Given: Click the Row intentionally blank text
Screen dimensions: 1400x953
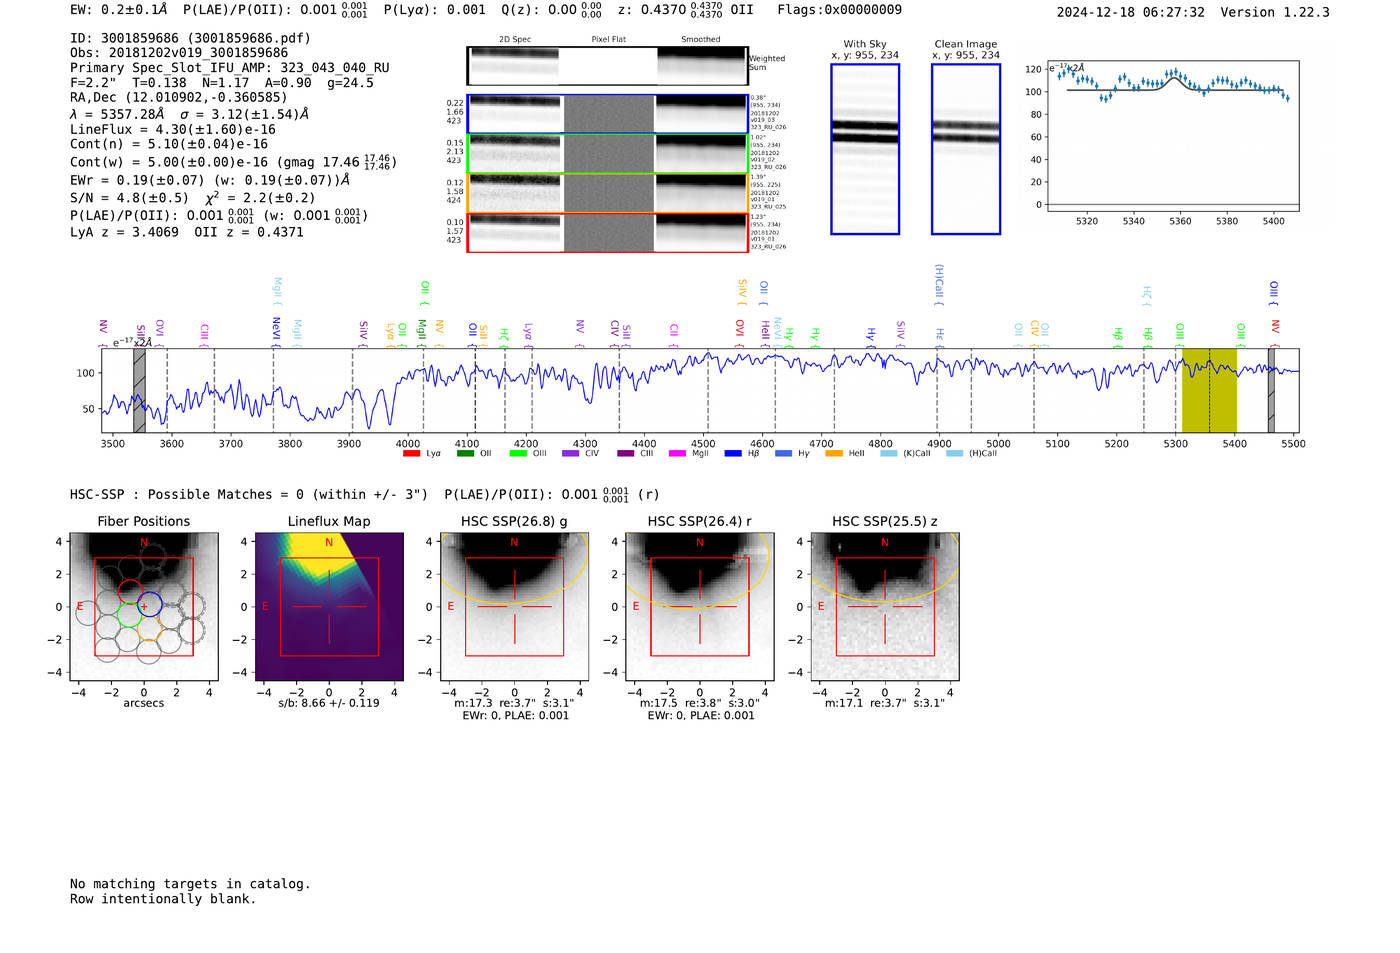Looking at the screenshot, I should (163, 899).
